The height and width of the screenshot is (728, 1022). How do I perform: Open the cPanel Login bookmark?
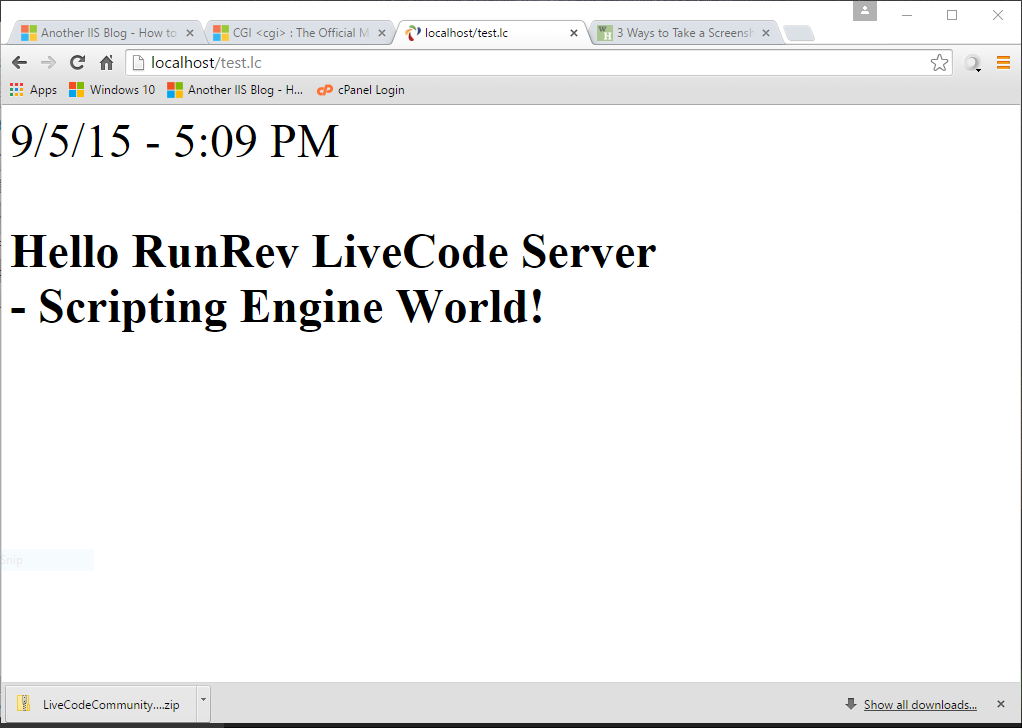pos(361,90)
